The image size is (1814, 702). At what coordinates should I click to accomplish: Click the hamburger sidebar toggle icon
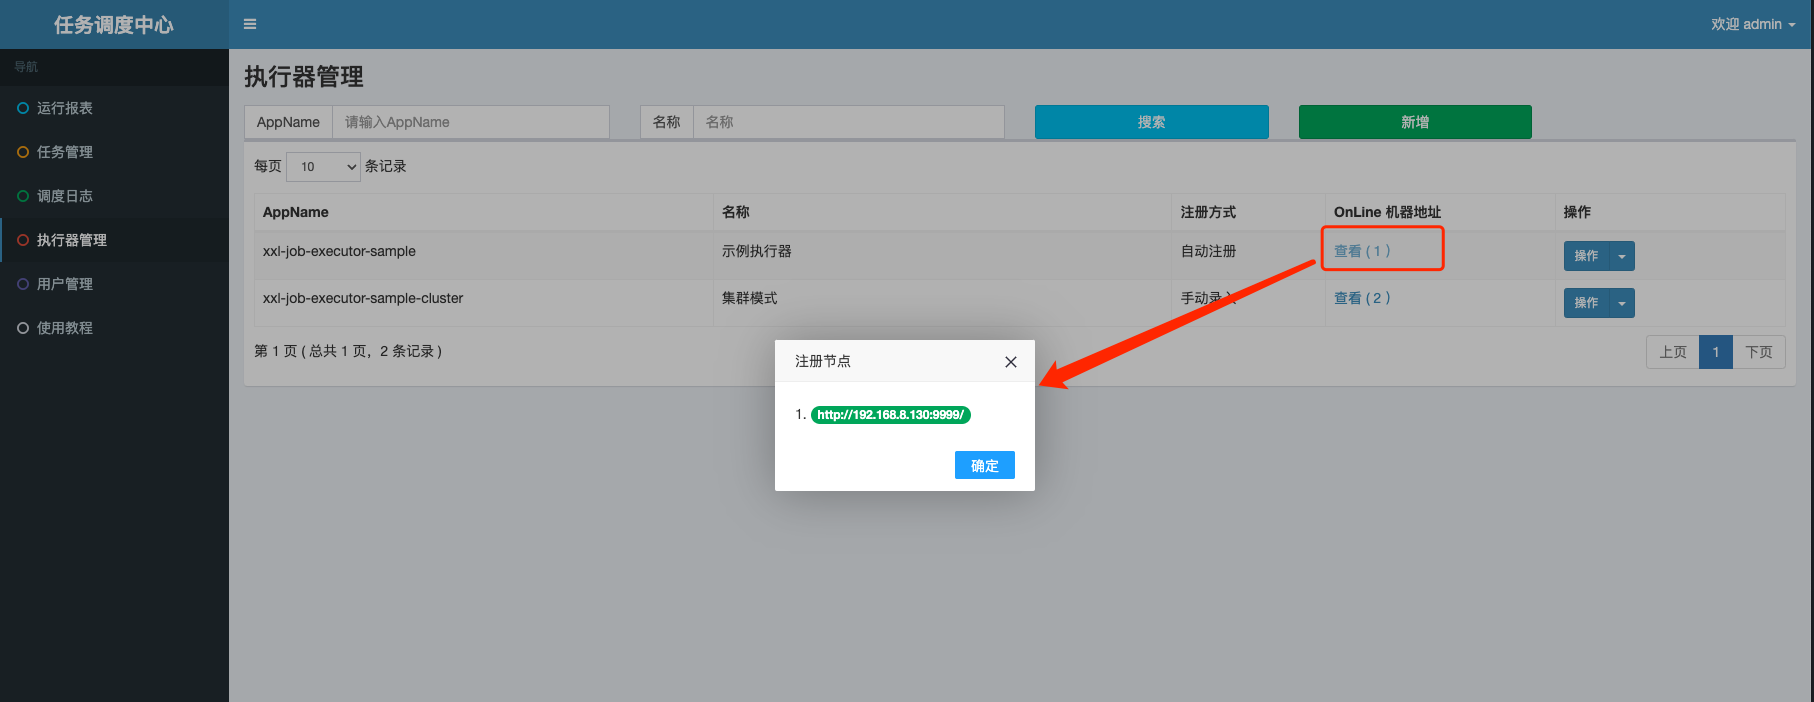[250, 24]
